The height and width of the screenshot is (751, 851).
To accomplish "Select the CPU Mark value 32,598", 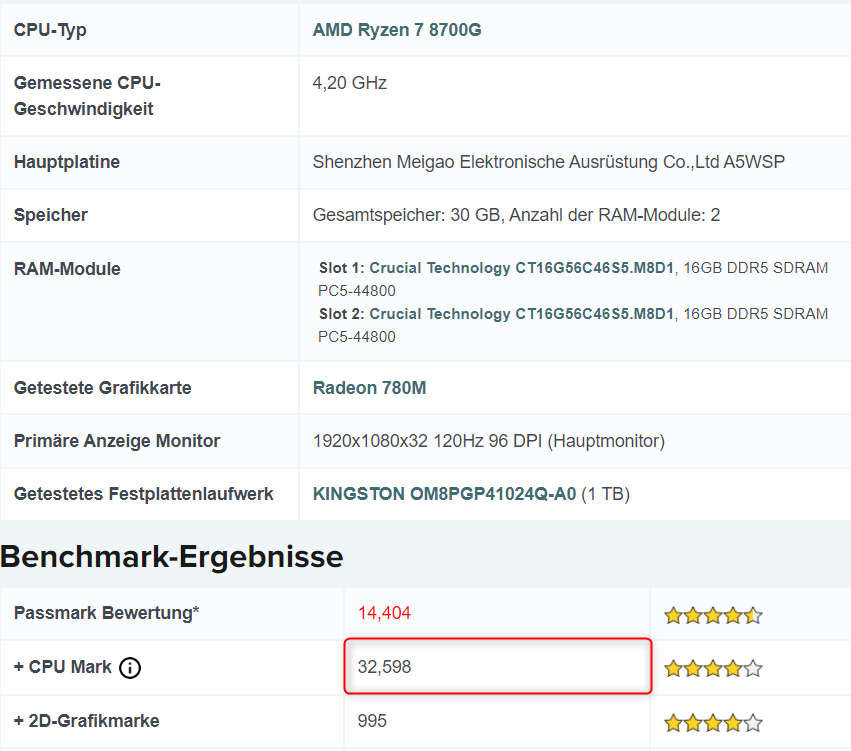I will click(384, 667).
